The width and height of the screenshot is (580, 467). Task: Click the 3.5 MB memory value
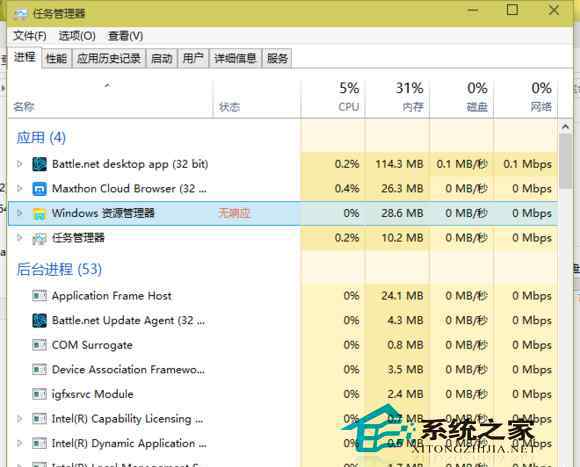pos(405,369)
